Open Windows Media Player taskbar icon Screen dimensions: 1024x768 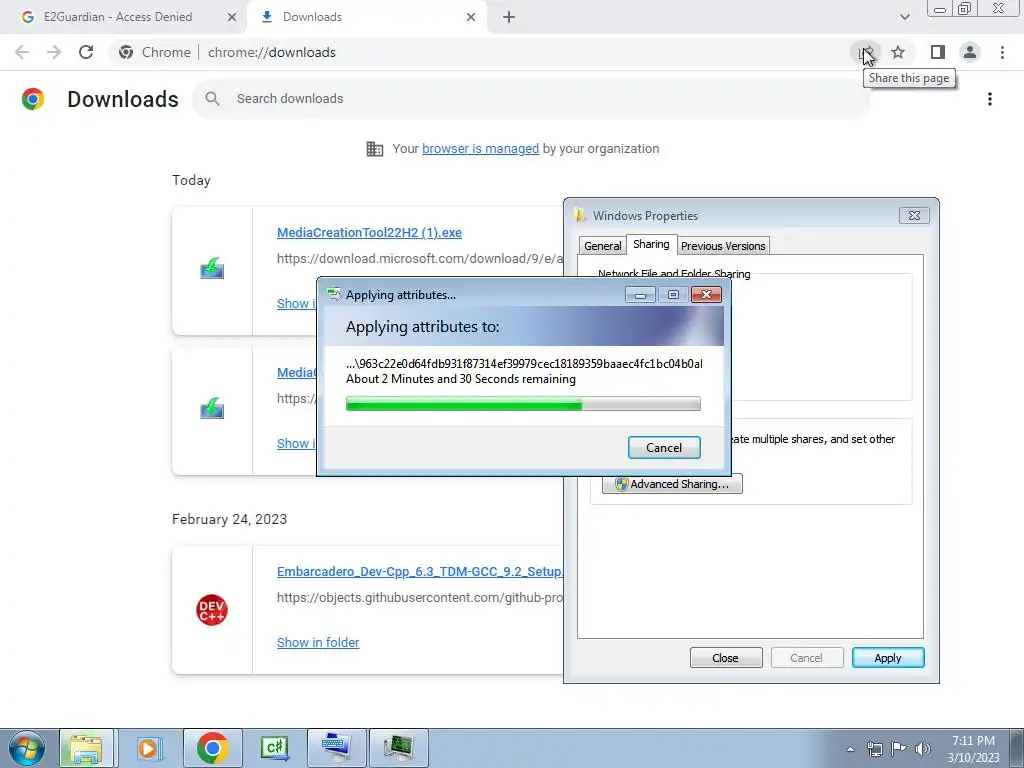pyautogui.click(x=148, y=748)
